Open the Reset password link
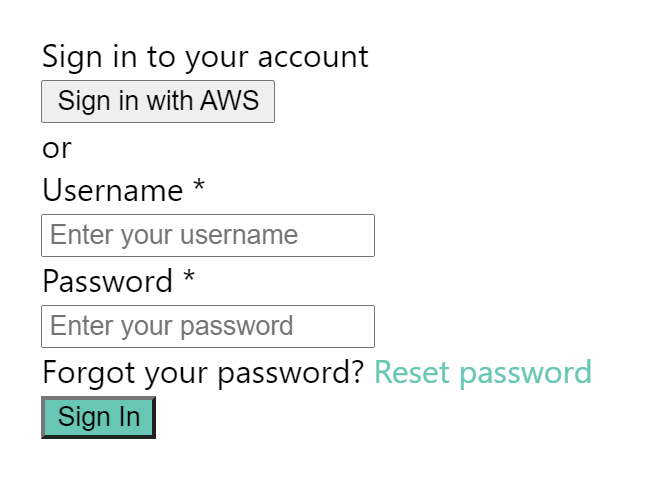Viewport: 649px width, 487px height. (x=483, y=372)
